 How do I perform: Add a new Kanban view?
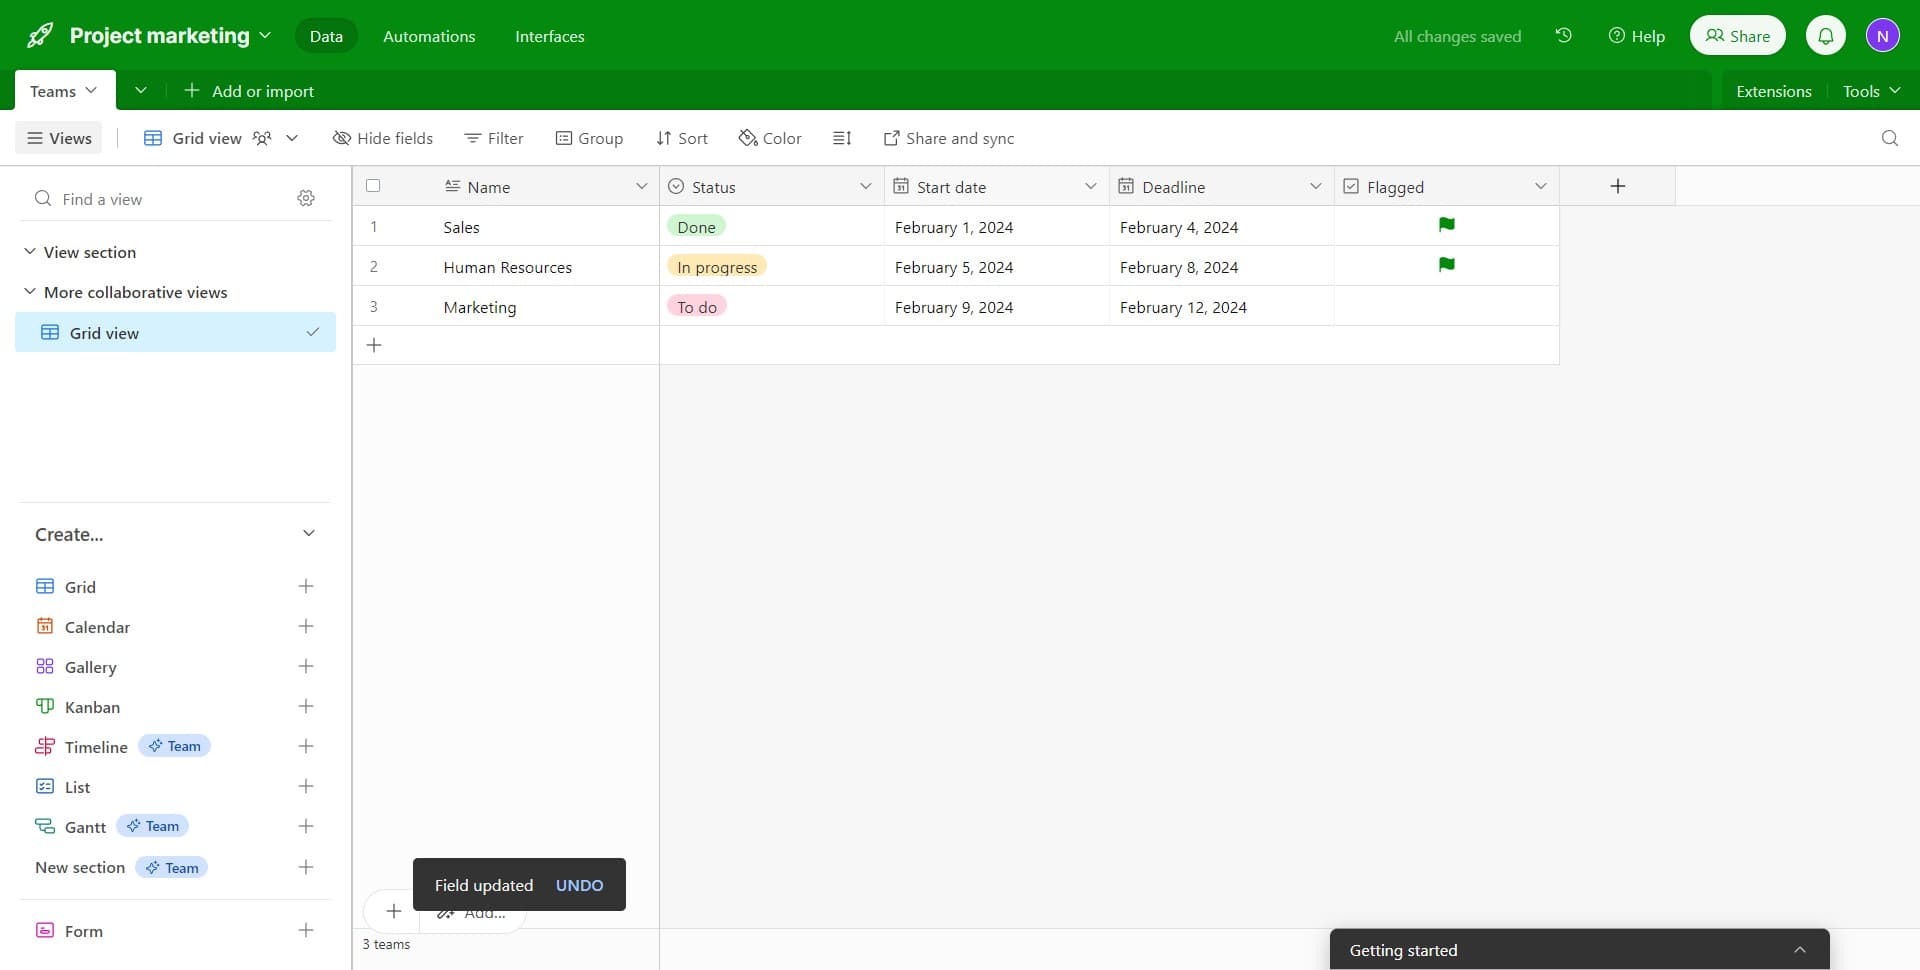[306, 707]
